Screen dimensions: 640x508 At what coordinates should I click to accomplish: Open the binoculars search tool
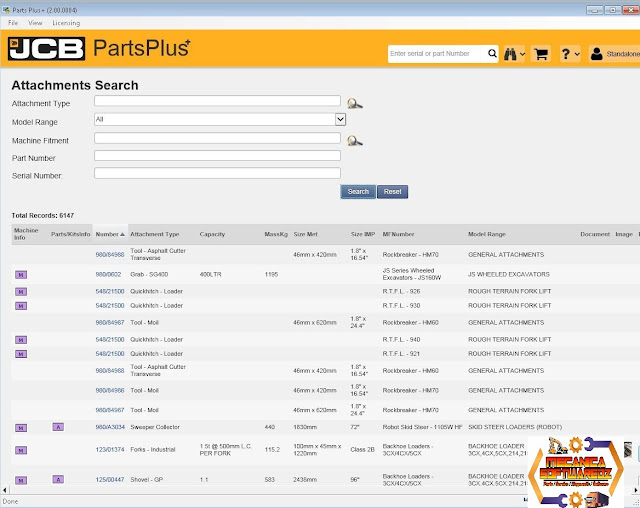510,54
